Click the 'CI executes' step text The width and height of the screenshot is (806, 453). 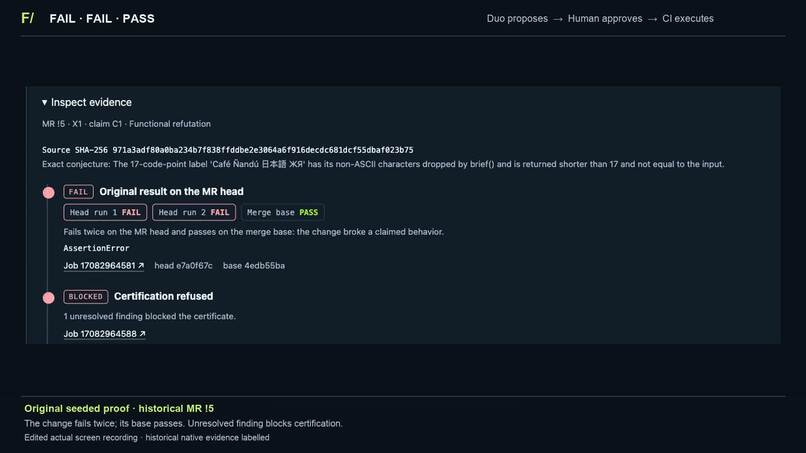pyautogui.click(x=688, y=19)
